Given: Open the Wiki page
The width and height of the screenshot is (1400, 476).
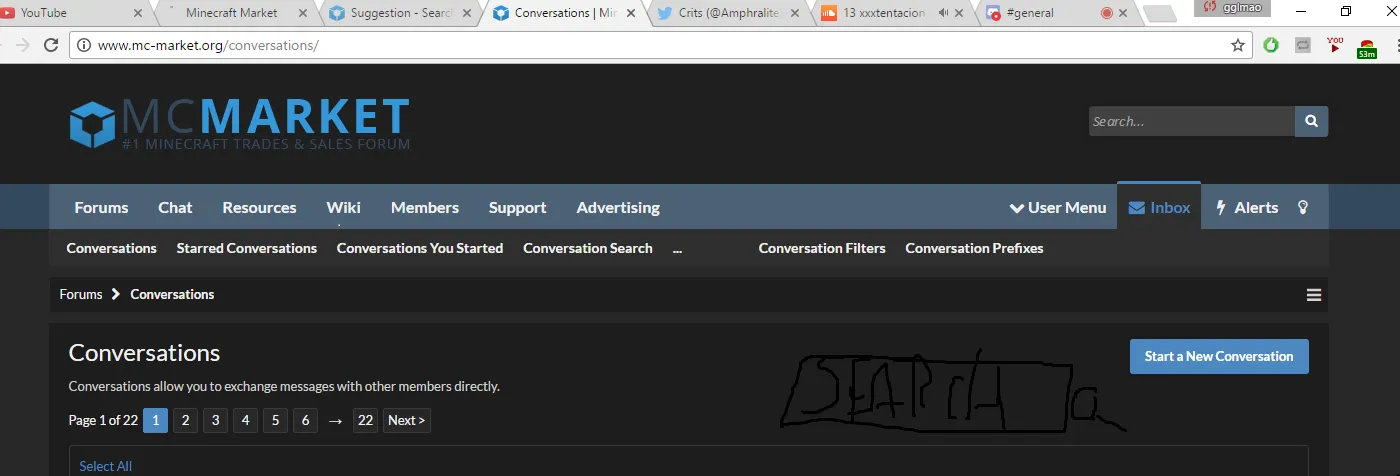Looking at the screenshot, I should tap(343, 207).
